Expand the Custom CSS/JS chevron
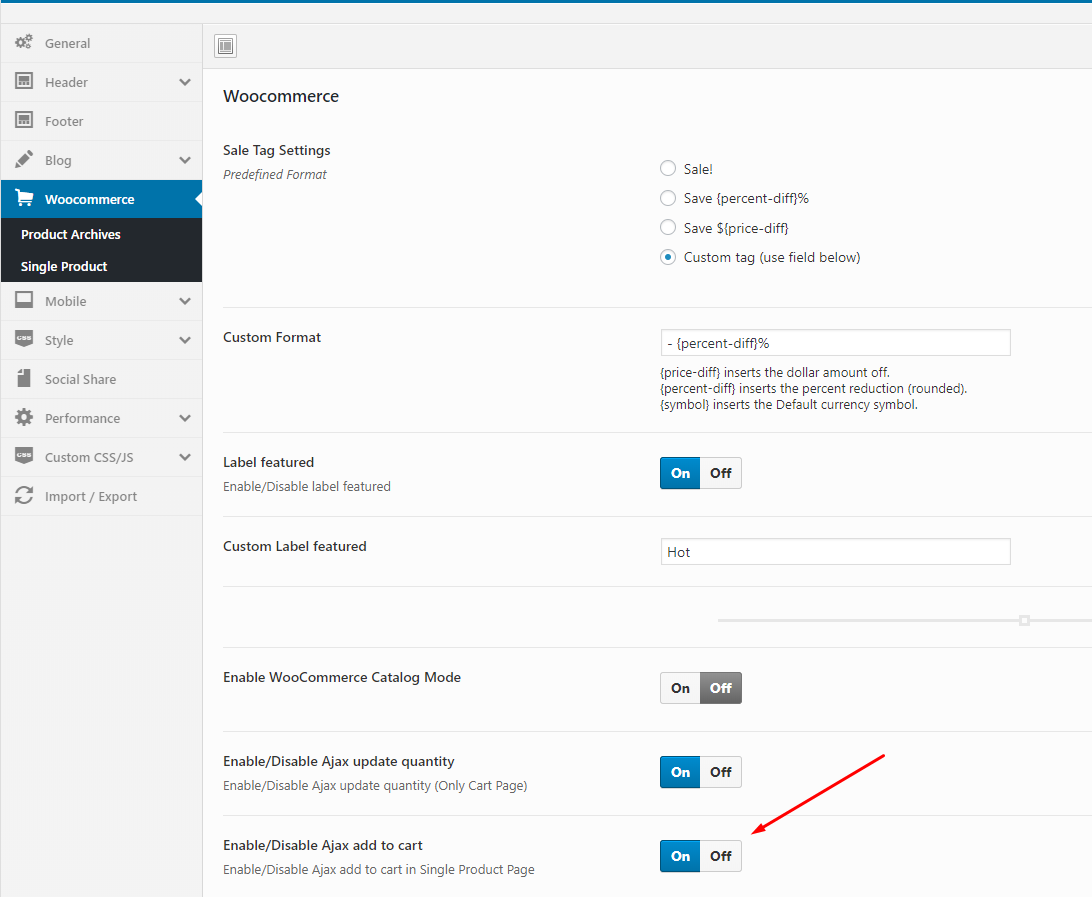1092x897 pixels. (x=185, y=457)
